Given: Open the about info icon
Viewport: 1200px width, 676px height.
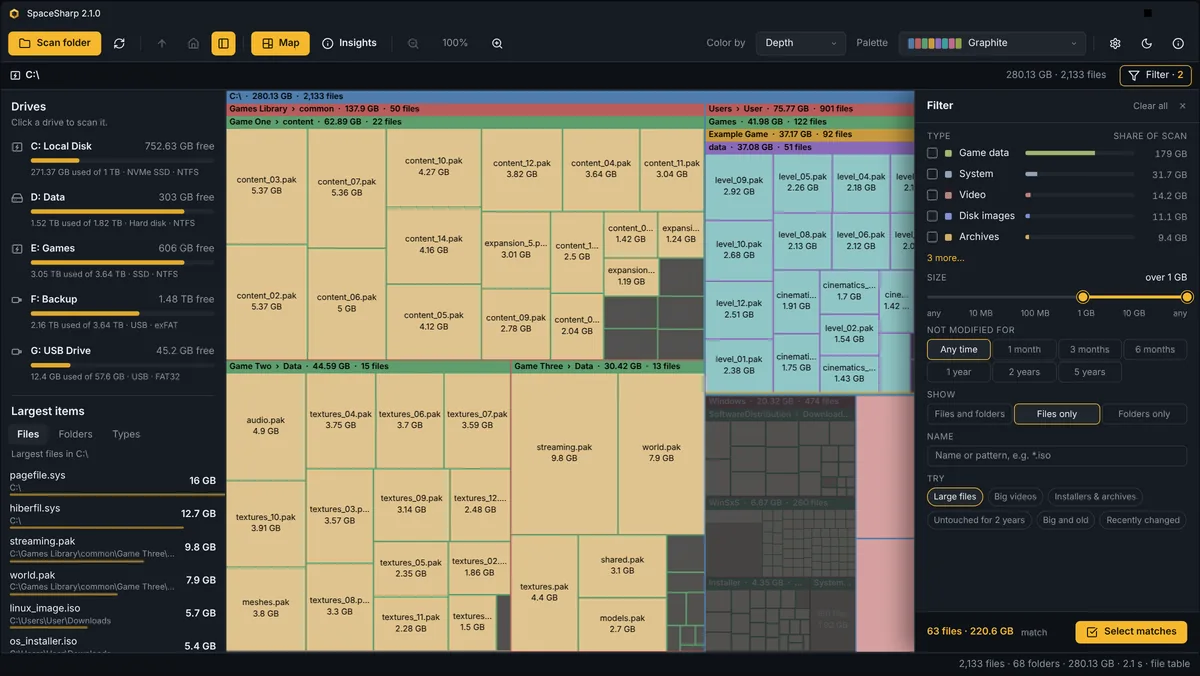Looking at the screenshot, I should [1178, 43].
